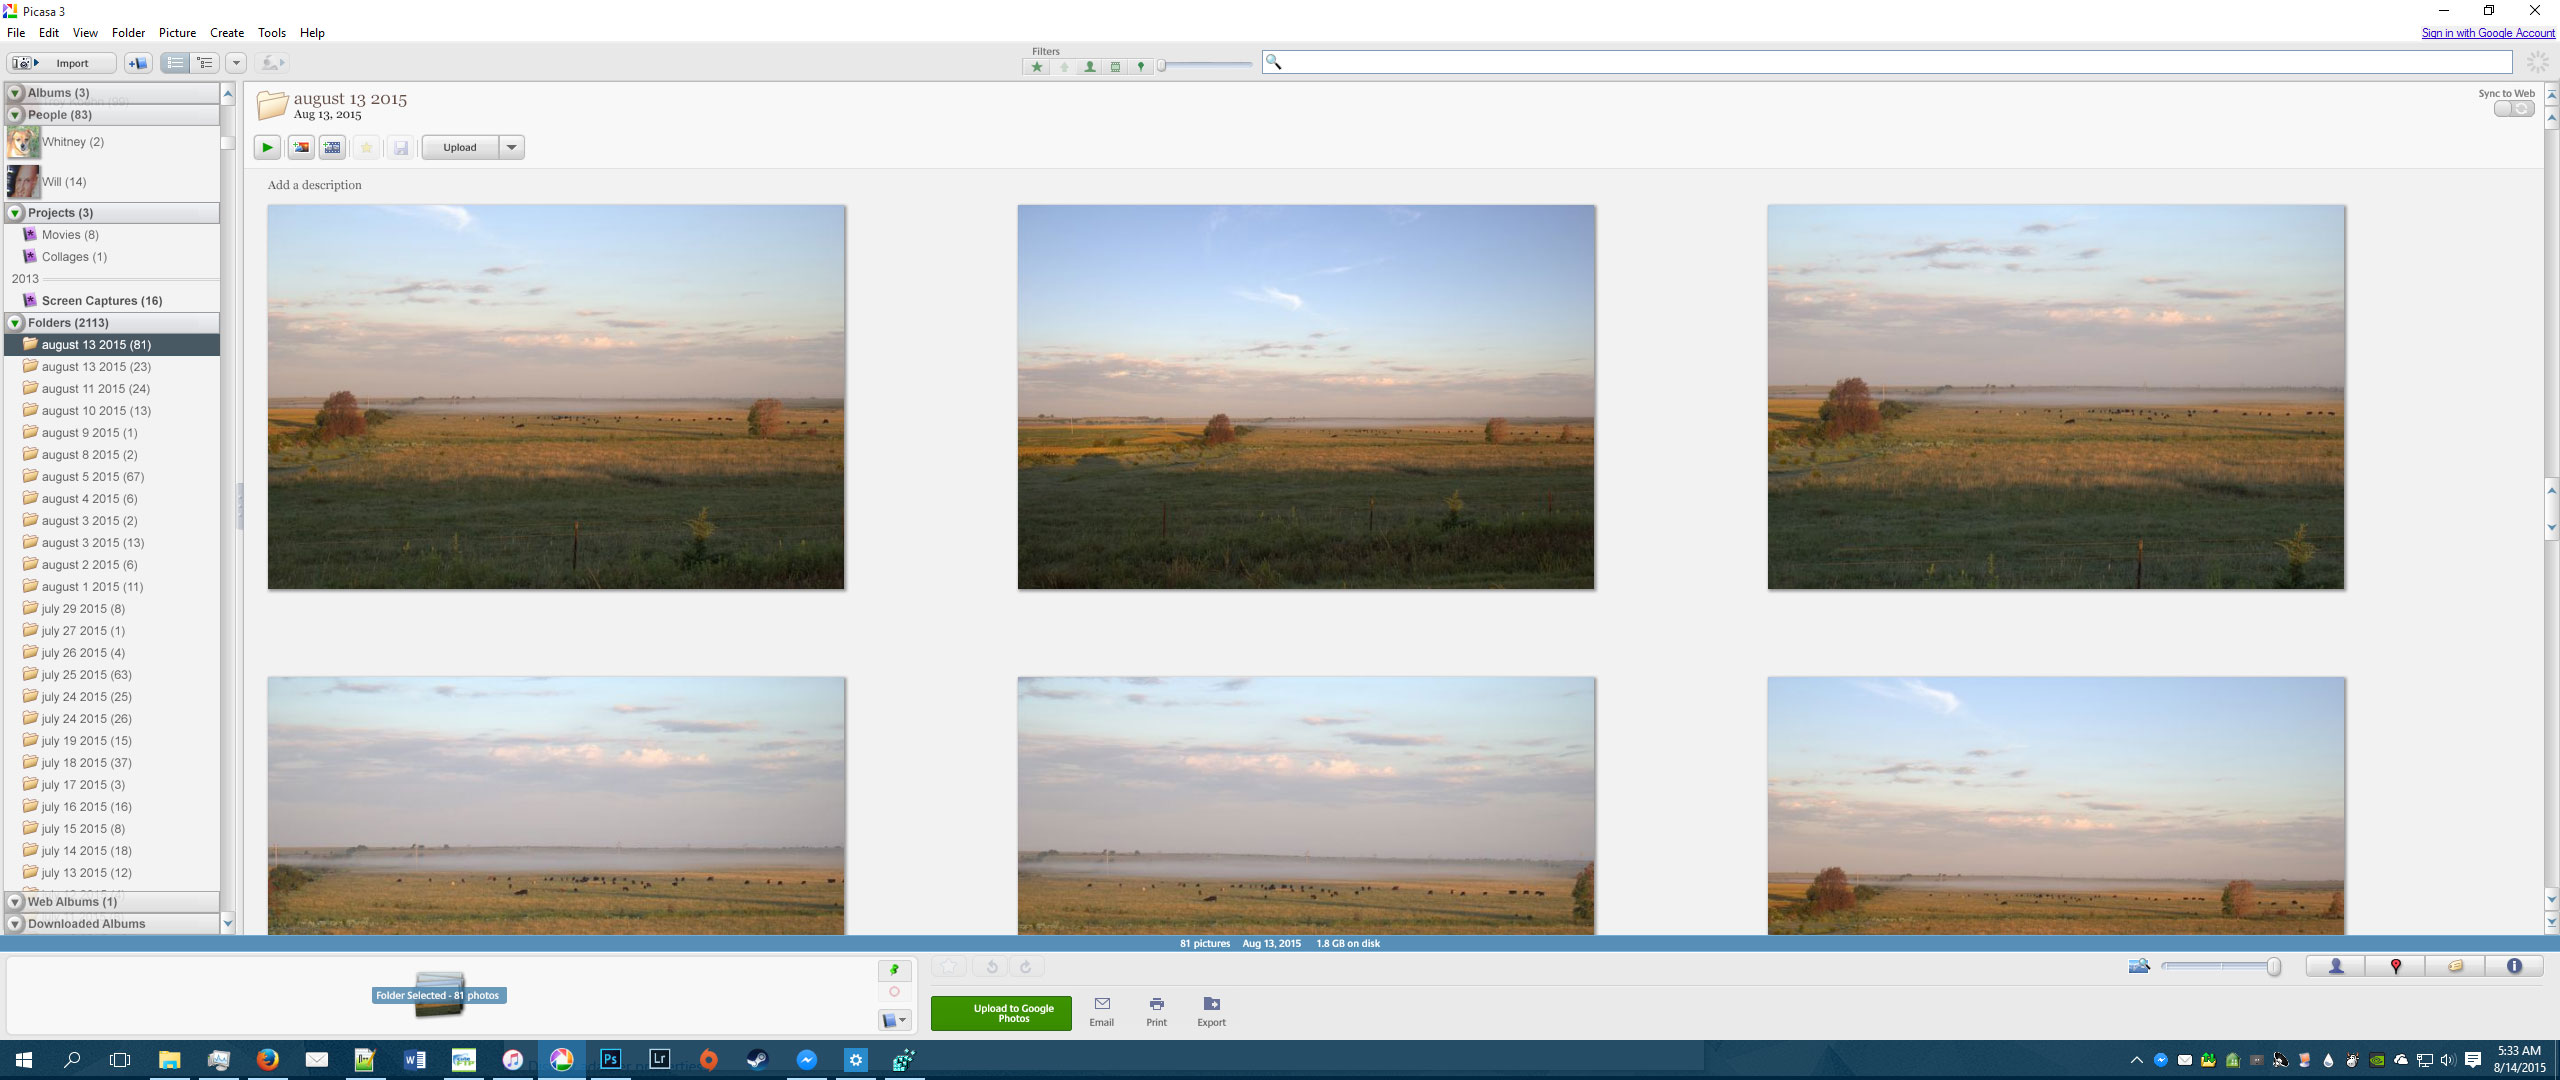
Task: Open Upload dropdown arrow
Action: [511, 147]
